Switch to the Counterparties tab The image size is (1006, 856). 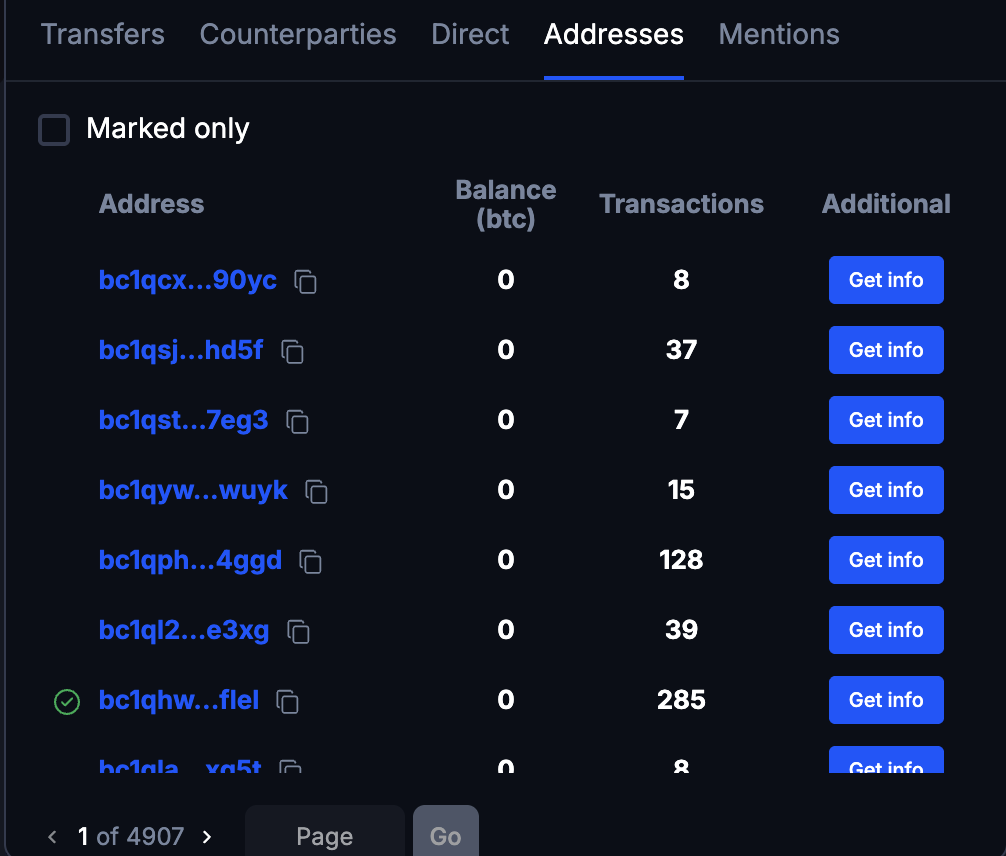(297, 34)
